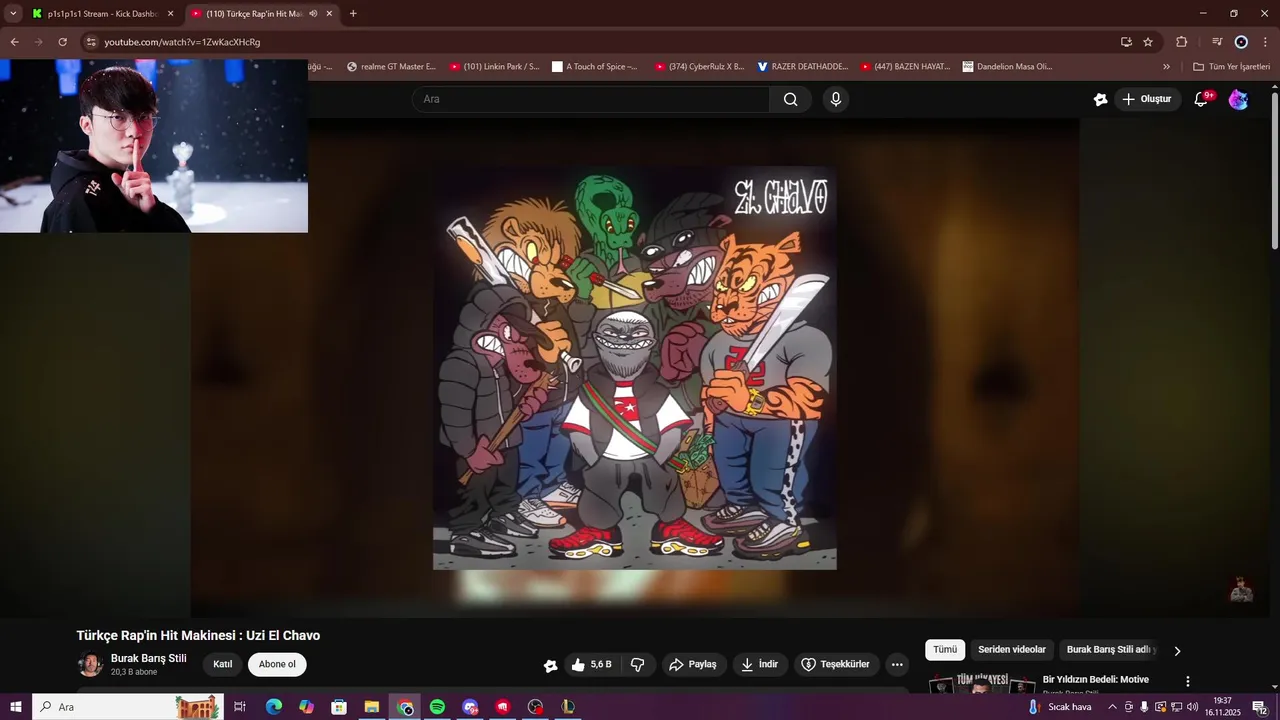Screen dimensions: 1280x720
Task: Select Seriden videolar filter chip
Action: point(1012,650)
